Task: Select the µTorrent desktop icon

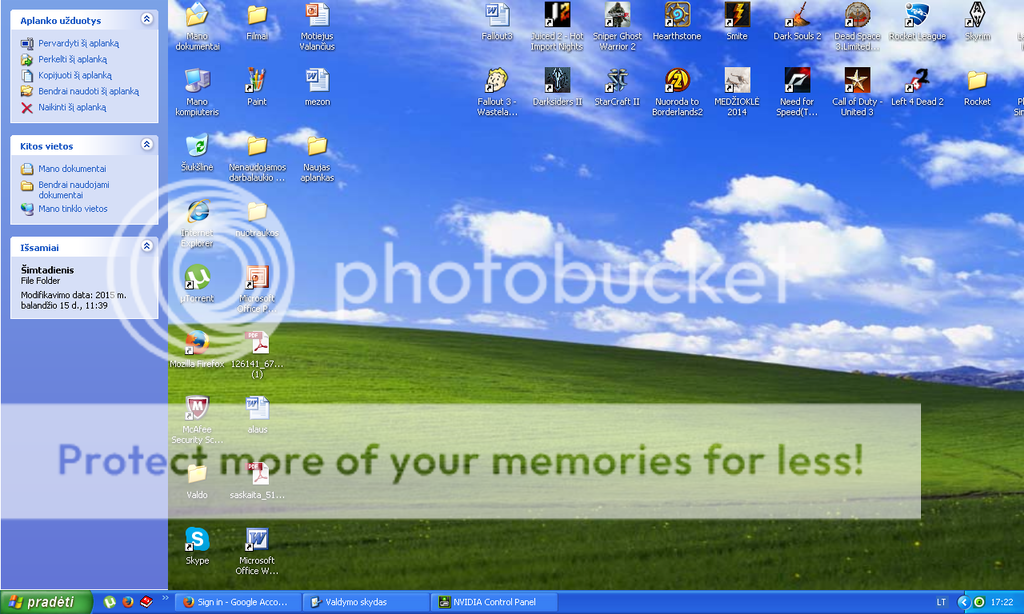Action: pos(197,278)
